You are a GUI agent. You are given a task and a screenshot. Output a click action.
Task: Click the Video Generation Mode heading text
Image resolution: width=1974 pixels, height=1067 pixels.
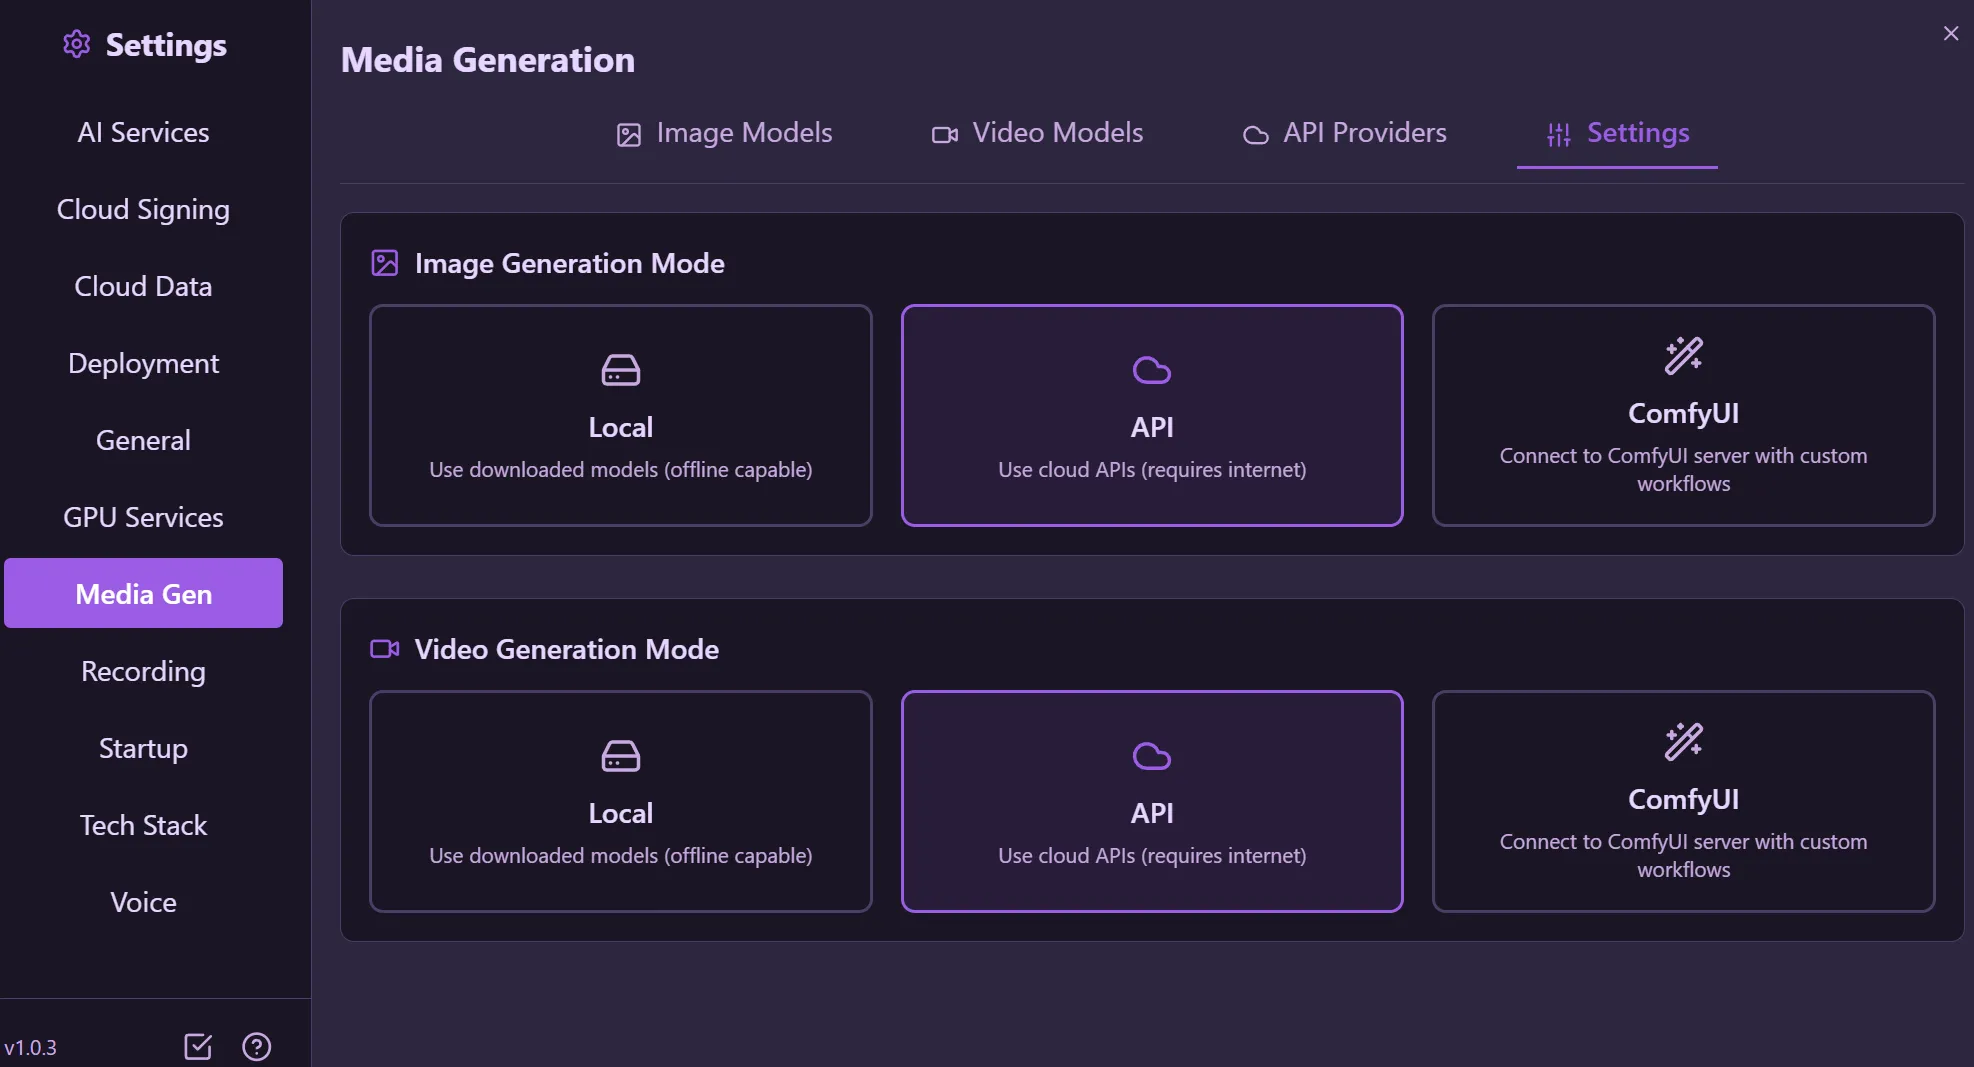pyautogui.click(x=567, y=649)
